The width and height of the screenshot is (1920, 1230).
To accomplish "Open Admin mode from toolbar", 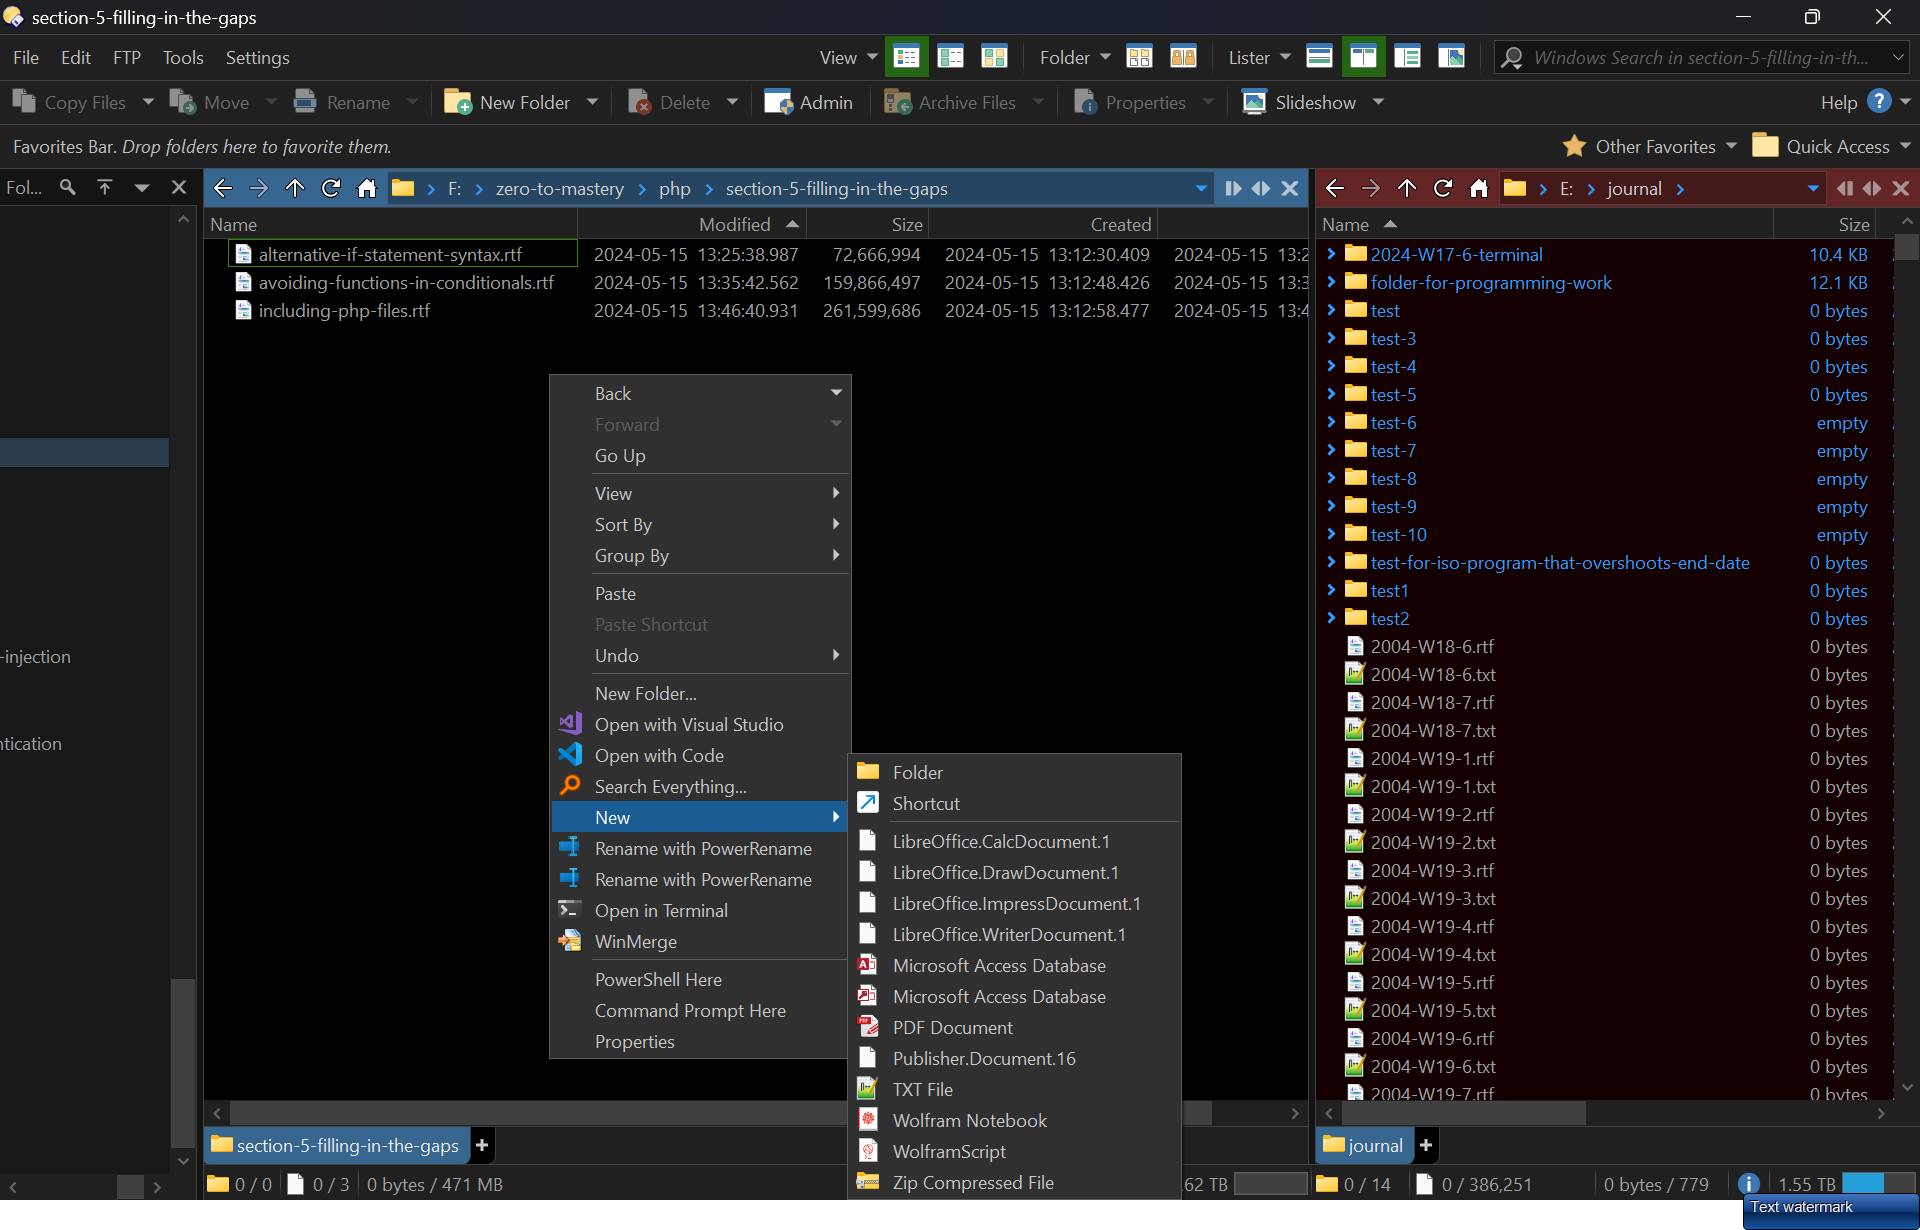I will point(809,102).
